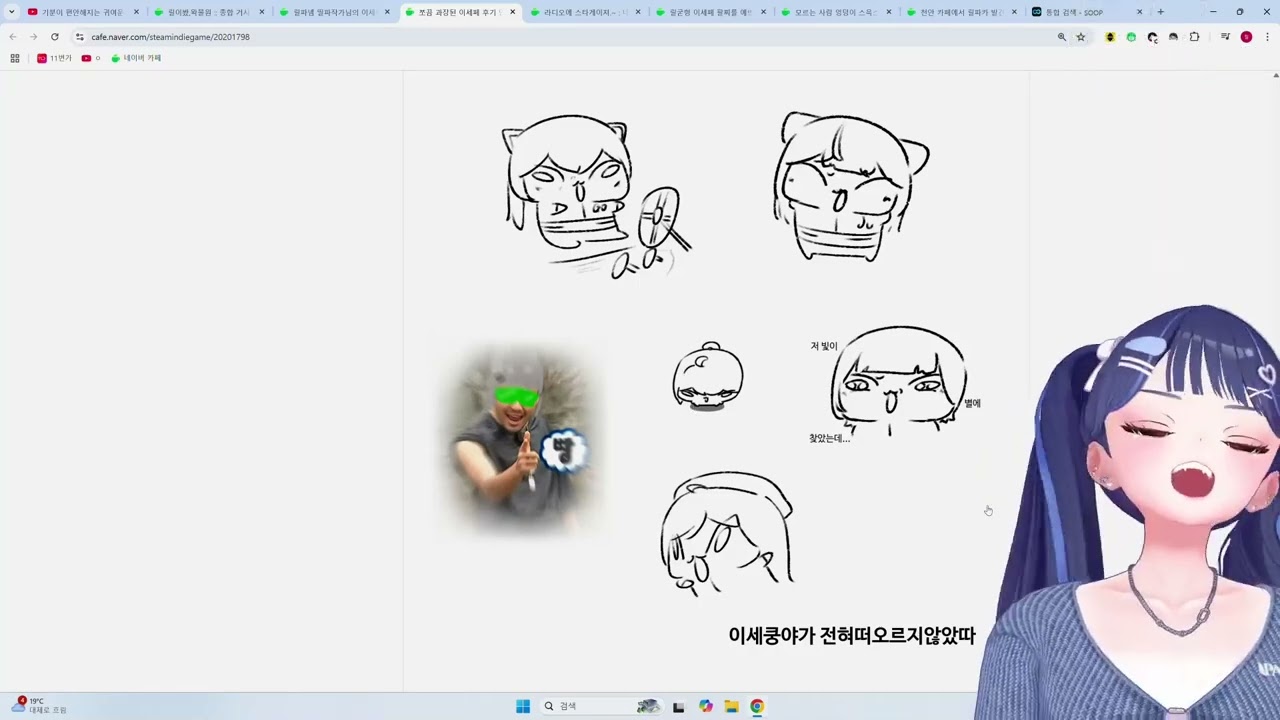
Task: Open the weather widget showing 19°C
Action: 39,705
